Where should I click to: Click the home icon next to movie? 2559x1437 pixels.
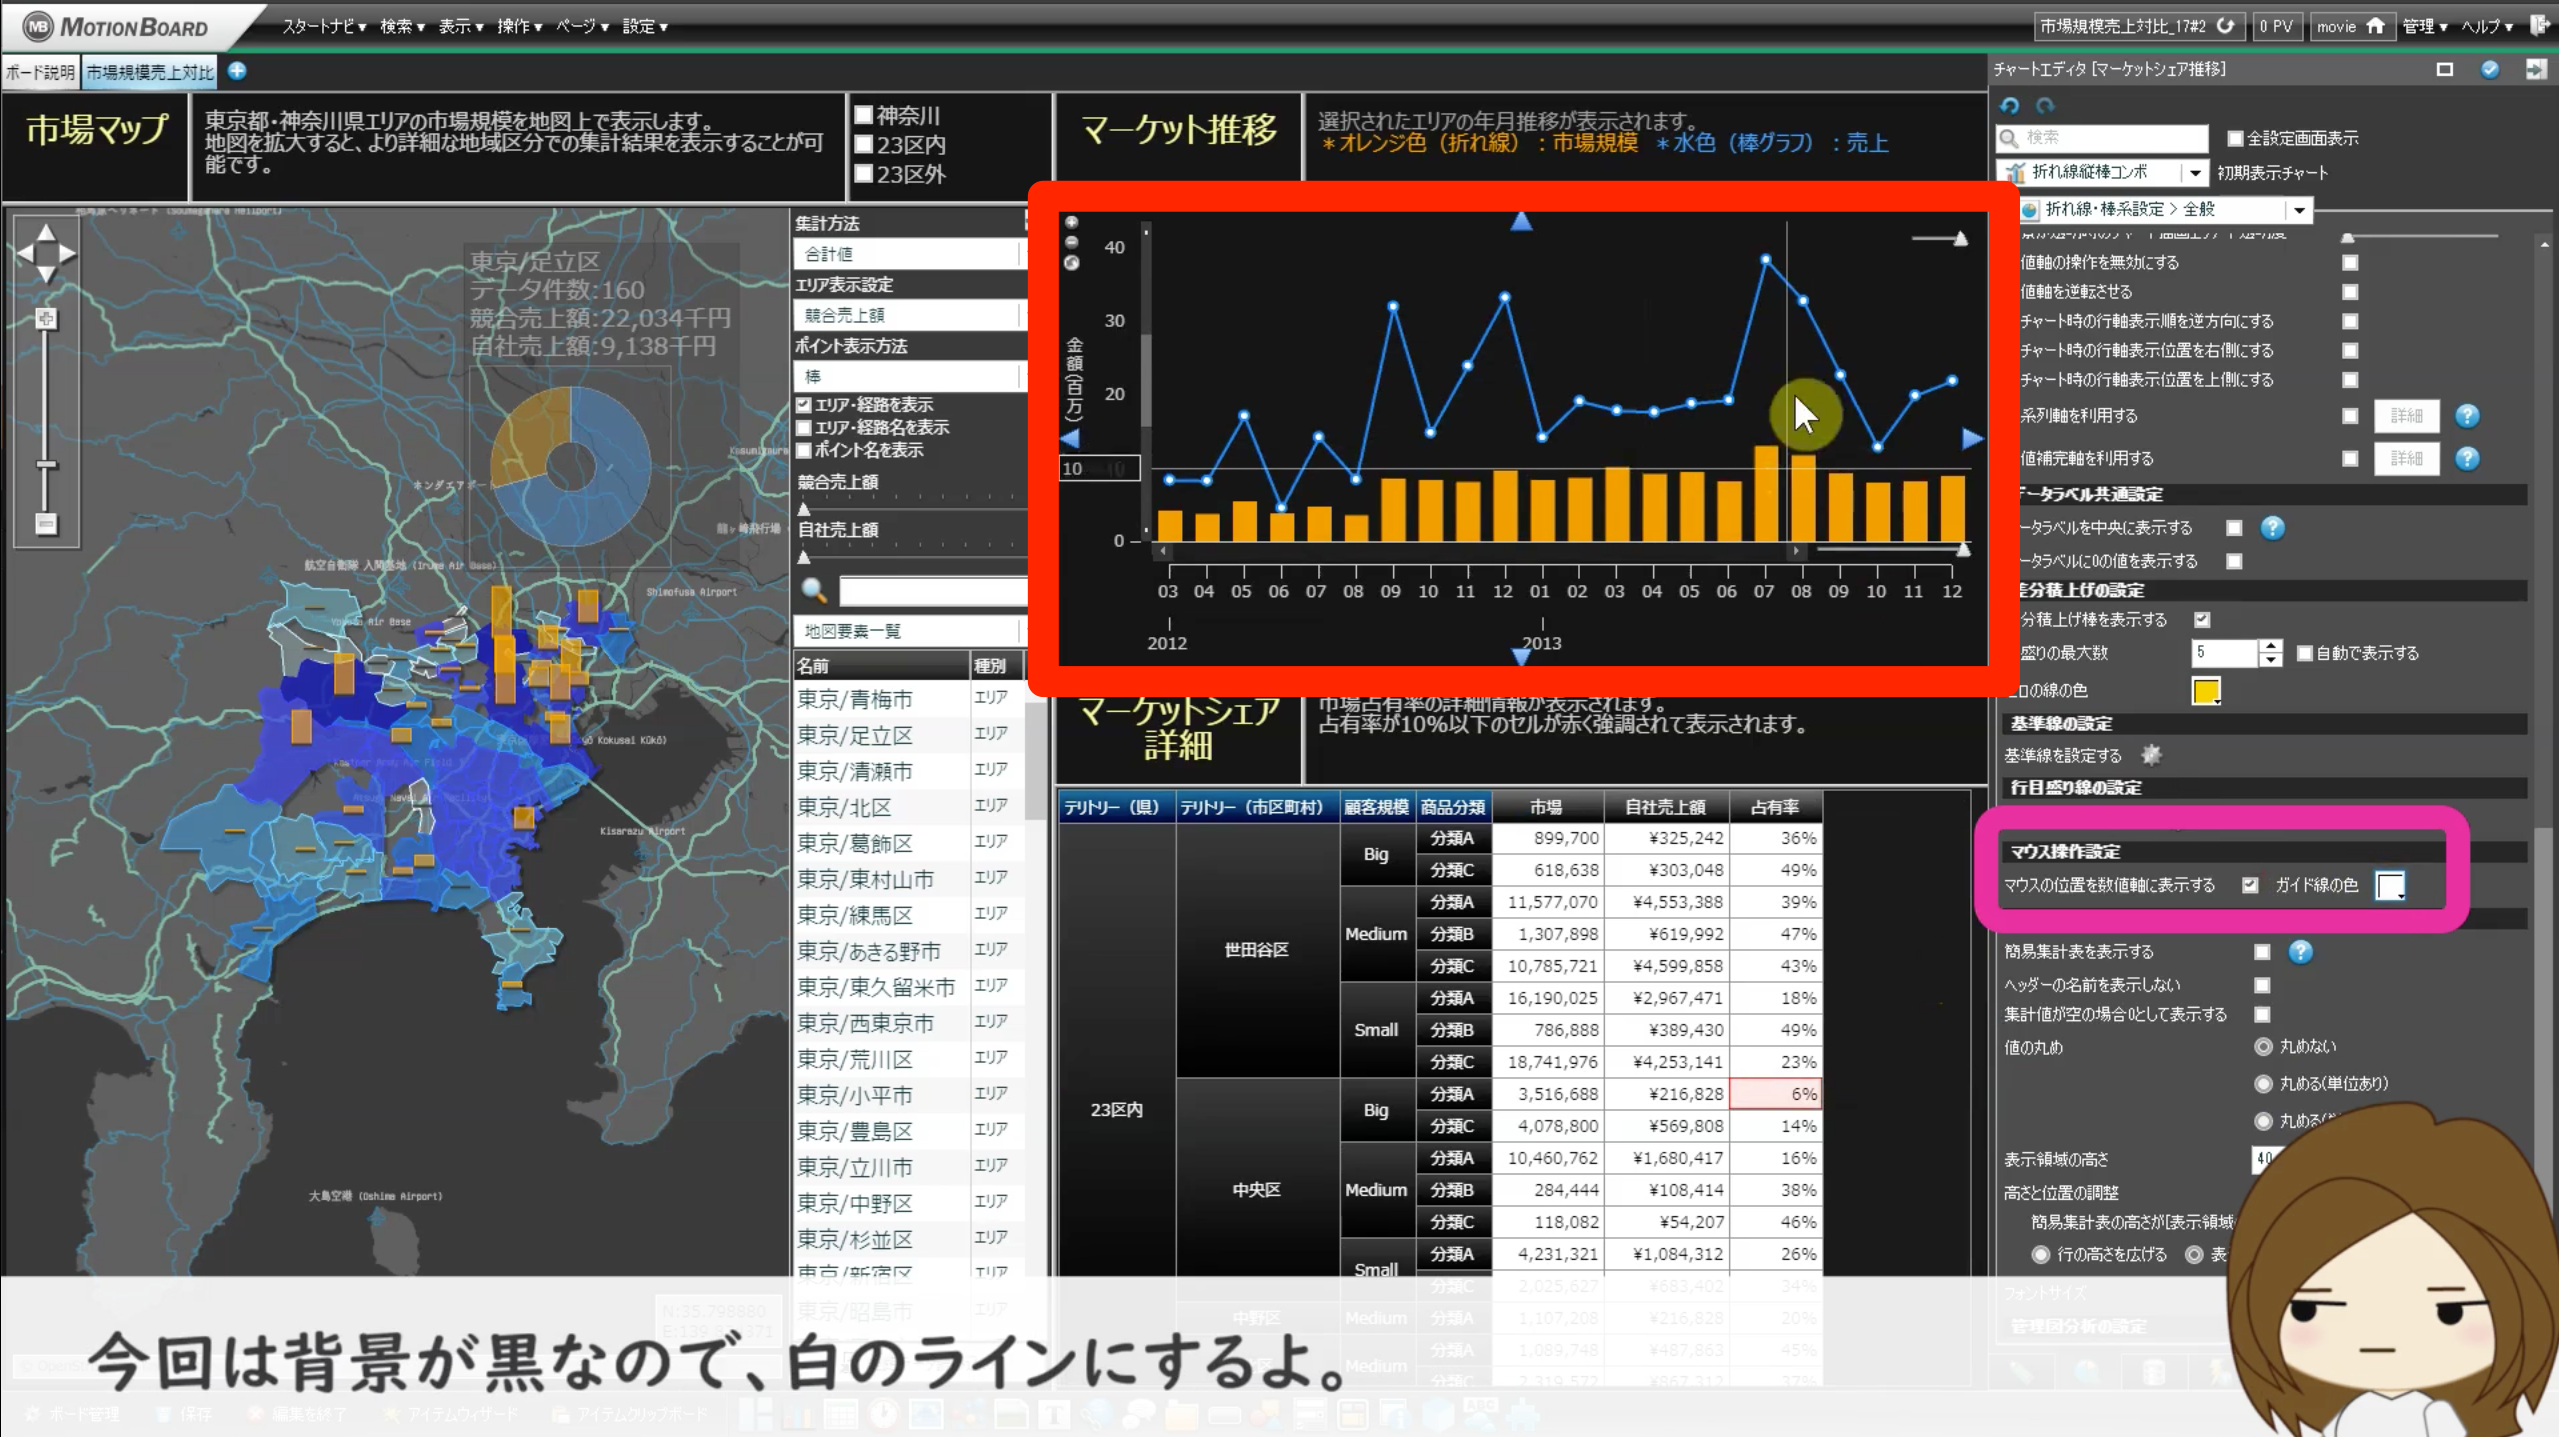tap(2375, 26)
